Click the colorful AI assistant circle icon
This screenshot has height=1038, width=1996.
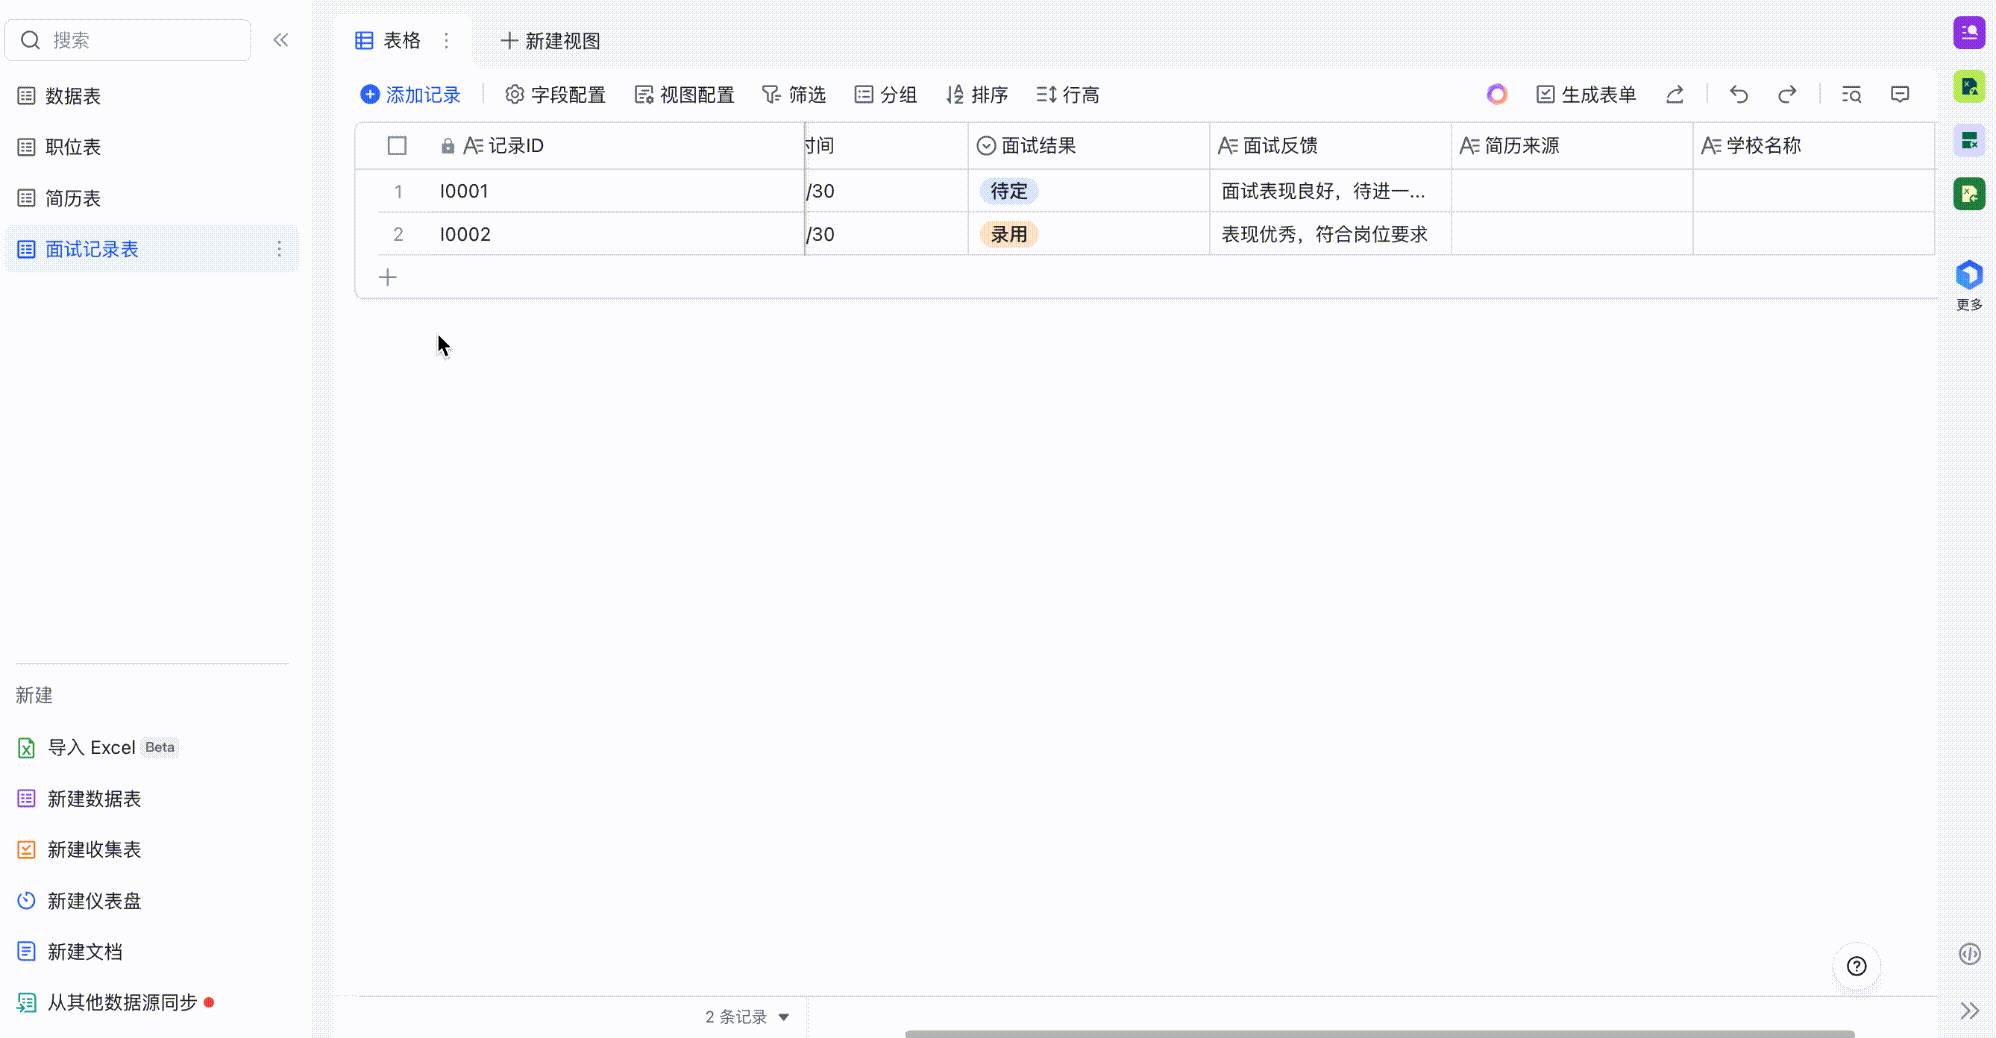click(x=1497, y=94)
